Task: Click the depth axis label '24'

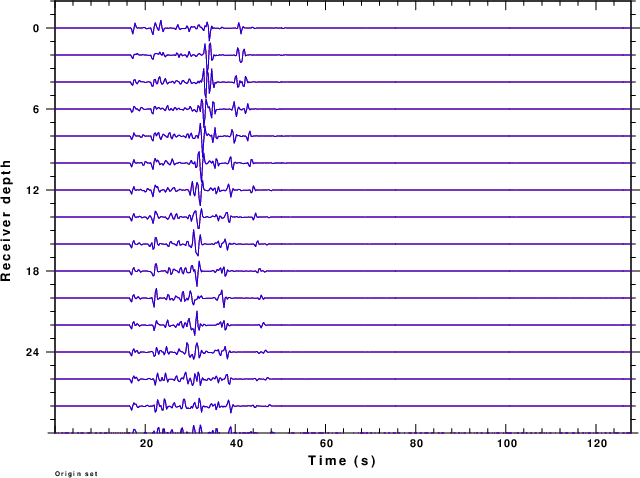Action: click(33, 353)
